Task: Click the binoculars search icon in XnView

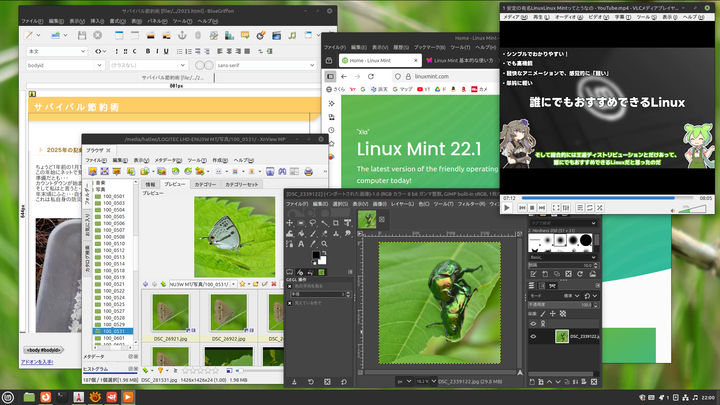Action: click(x=282, y=171)
